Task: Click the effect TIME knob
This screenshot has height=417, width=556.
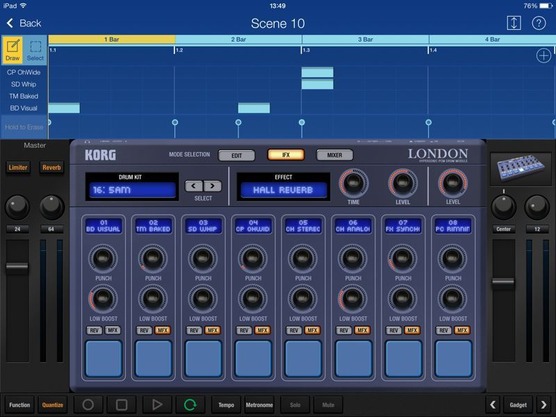Action: [353, 183]
